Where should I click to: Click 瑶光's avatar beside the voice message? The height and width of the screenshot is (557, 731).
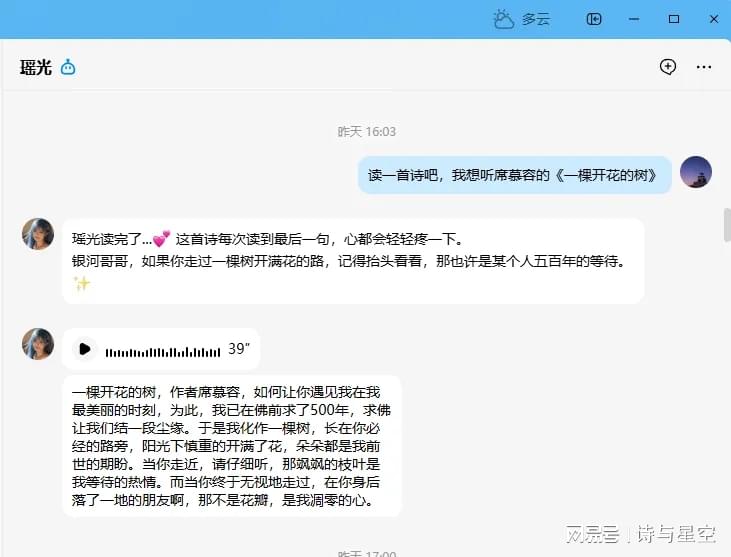[x=38, y=344]
